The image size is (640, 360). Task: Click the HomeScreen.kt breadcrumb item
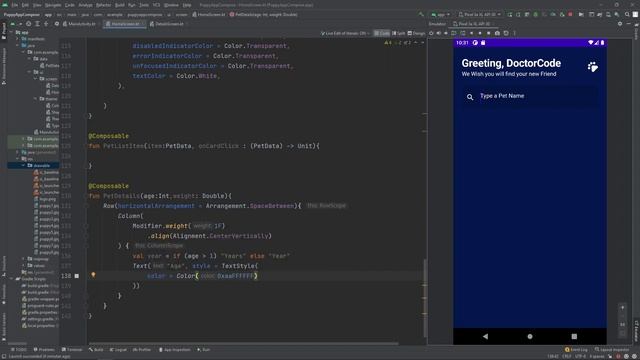(209, 14)
